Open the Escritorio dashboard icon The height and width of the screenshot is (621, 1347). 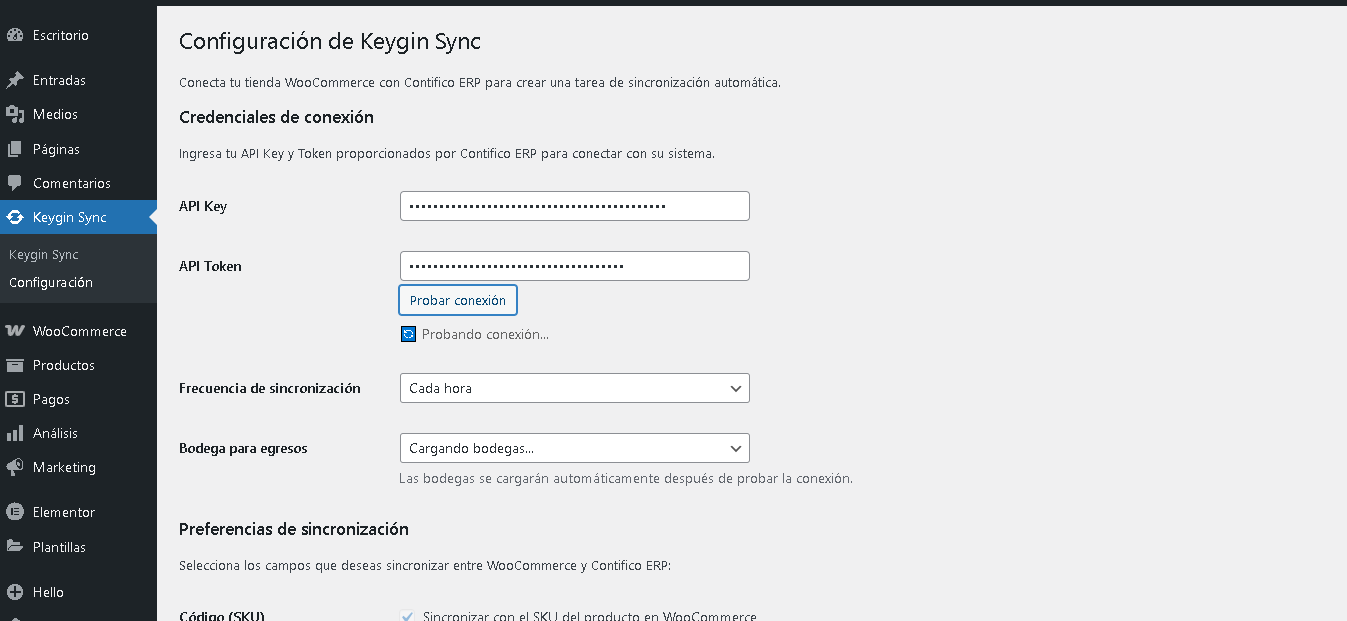[x=17, y=34]
